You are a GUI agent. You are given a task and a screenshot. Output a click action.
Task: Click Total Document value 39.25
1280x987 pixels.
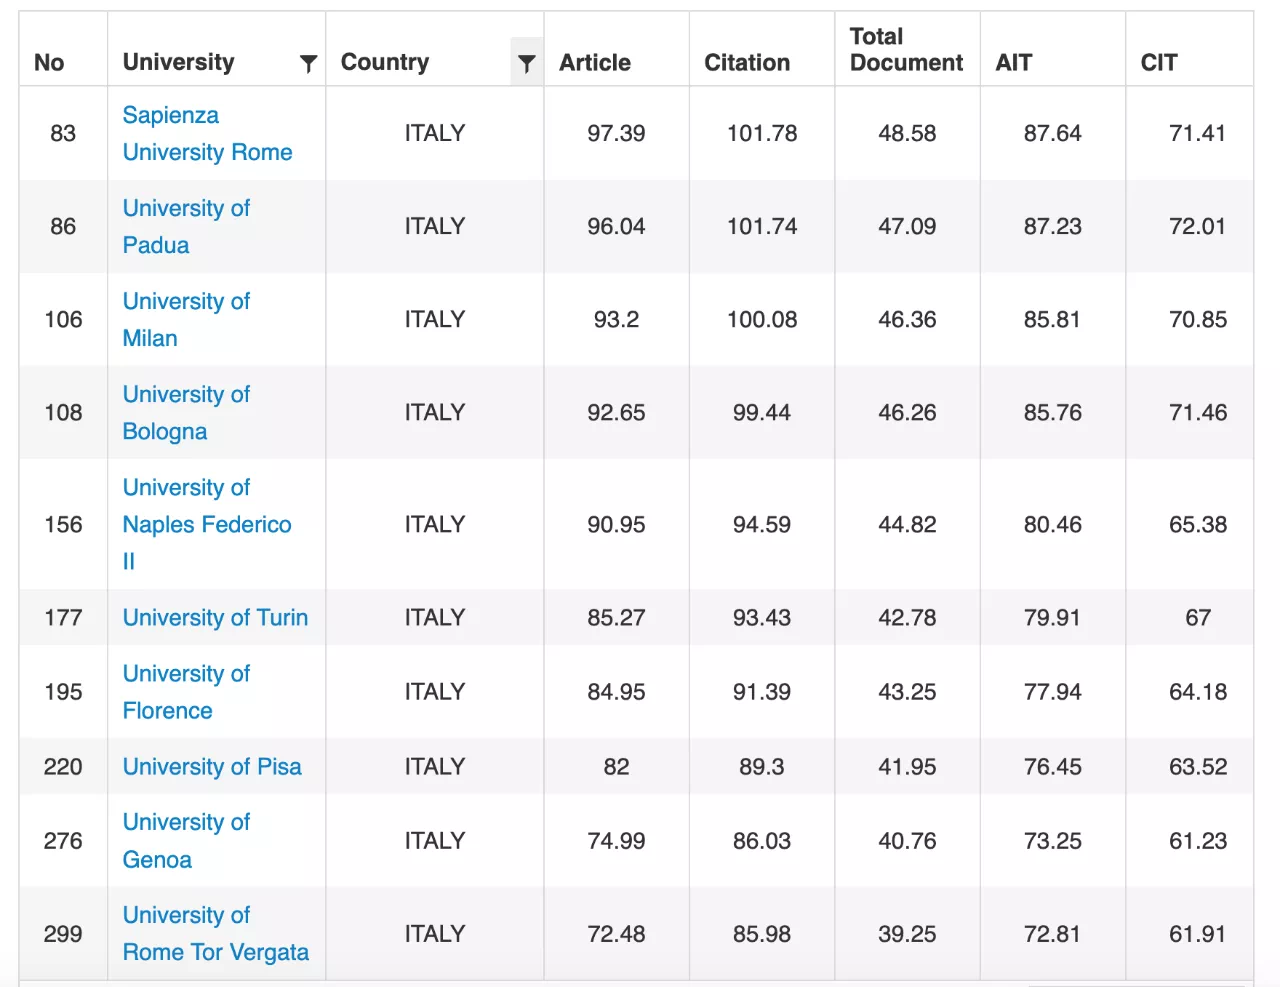pos(907,933)
